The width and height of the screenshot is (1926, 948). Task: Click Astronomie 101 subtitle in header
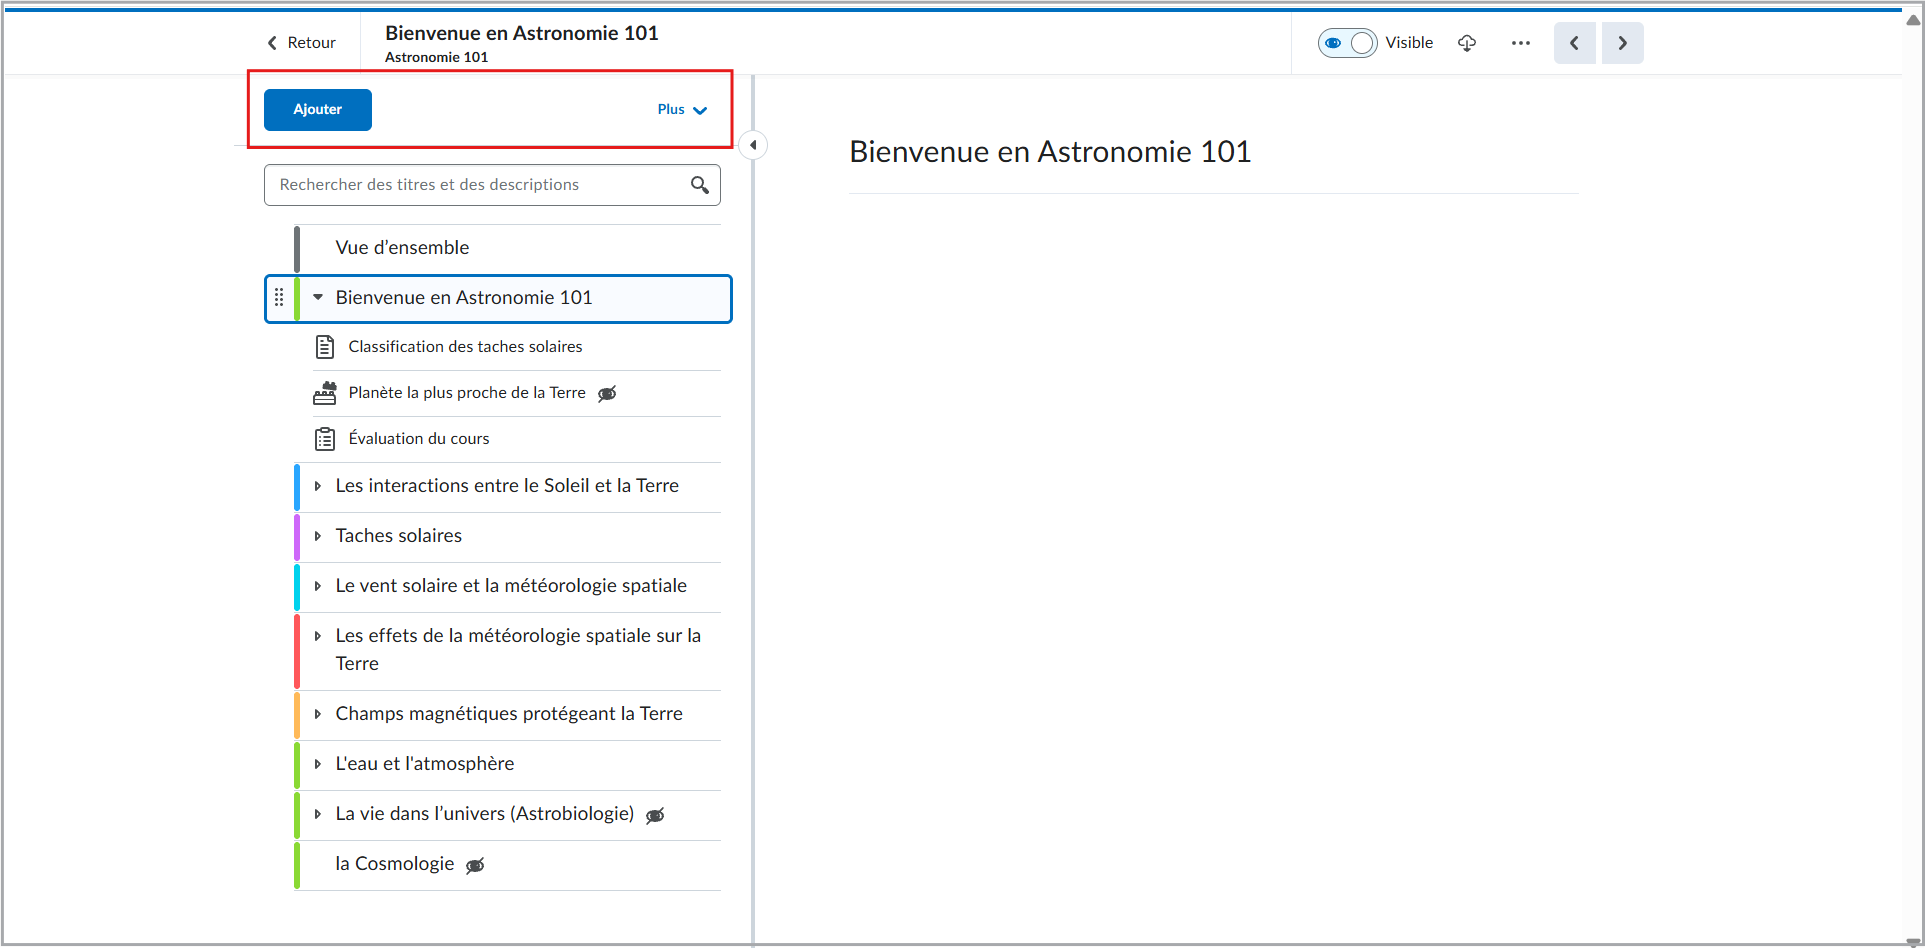point(436,57)
